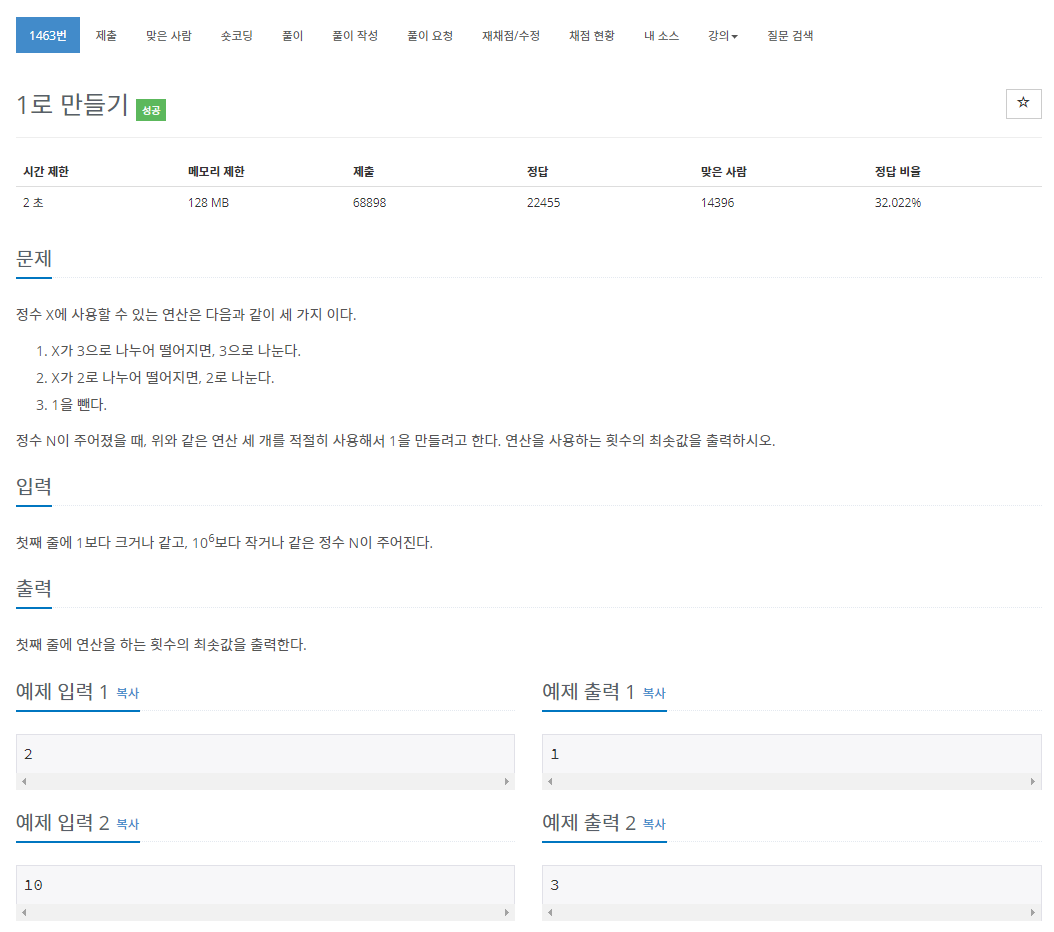
Task: Open the 맞은 사람 tab
Action: (169, 36)
